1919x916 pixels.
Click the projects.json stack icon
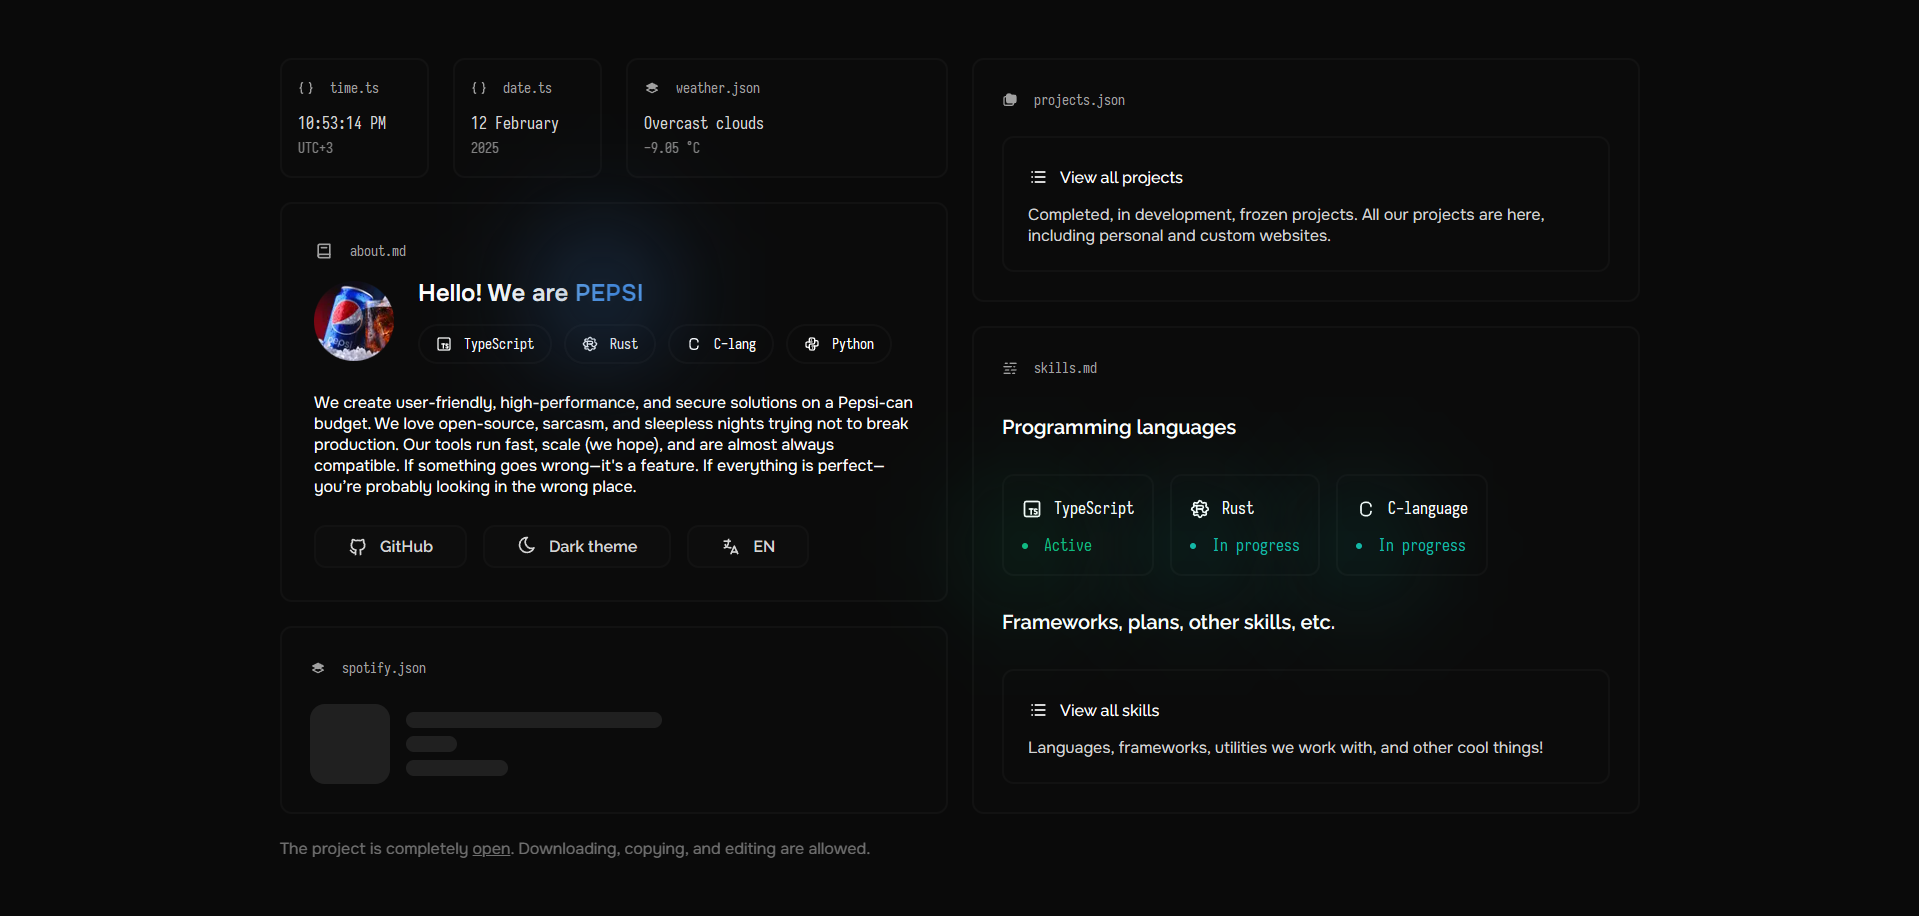[1010, 100]
